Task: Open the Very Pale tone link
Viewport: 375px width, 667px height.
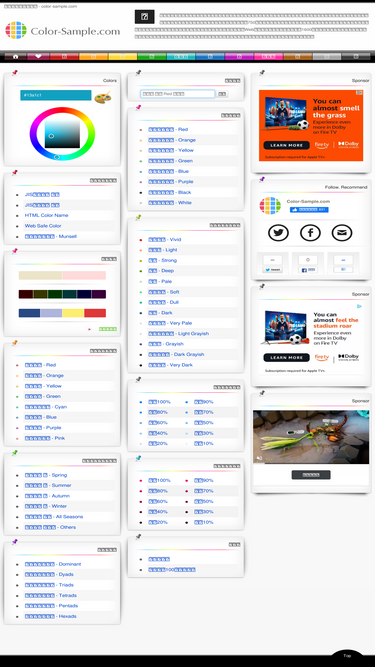Action: [x=170, y=323]
